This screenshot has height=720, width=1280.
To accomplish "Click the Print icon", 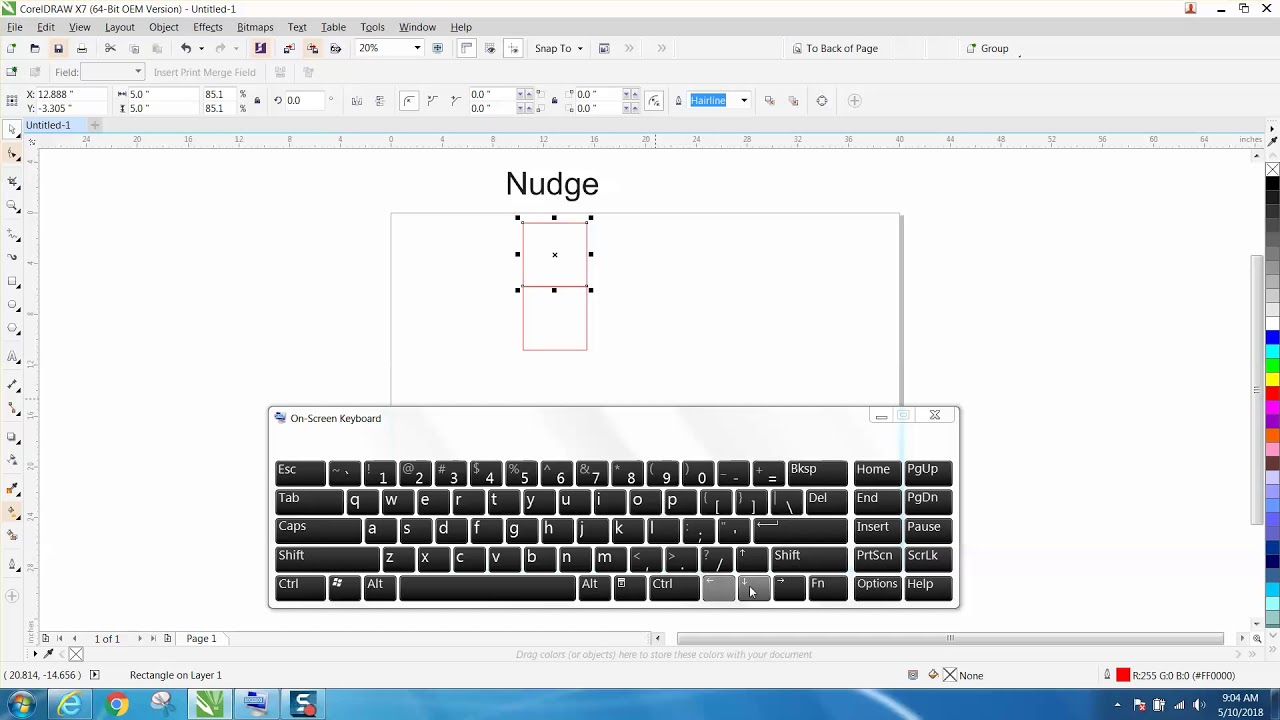I will point(82,48).
